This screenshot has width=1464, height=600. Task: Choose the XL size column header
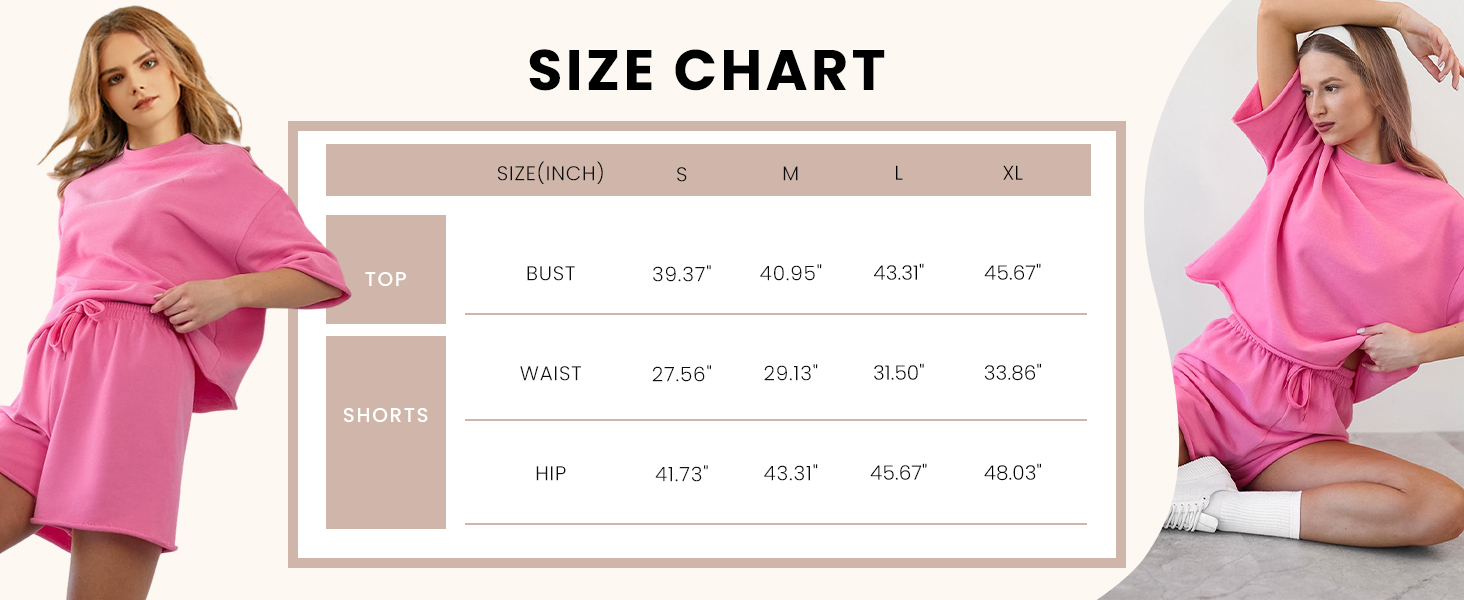click(x=1012, y=173)
